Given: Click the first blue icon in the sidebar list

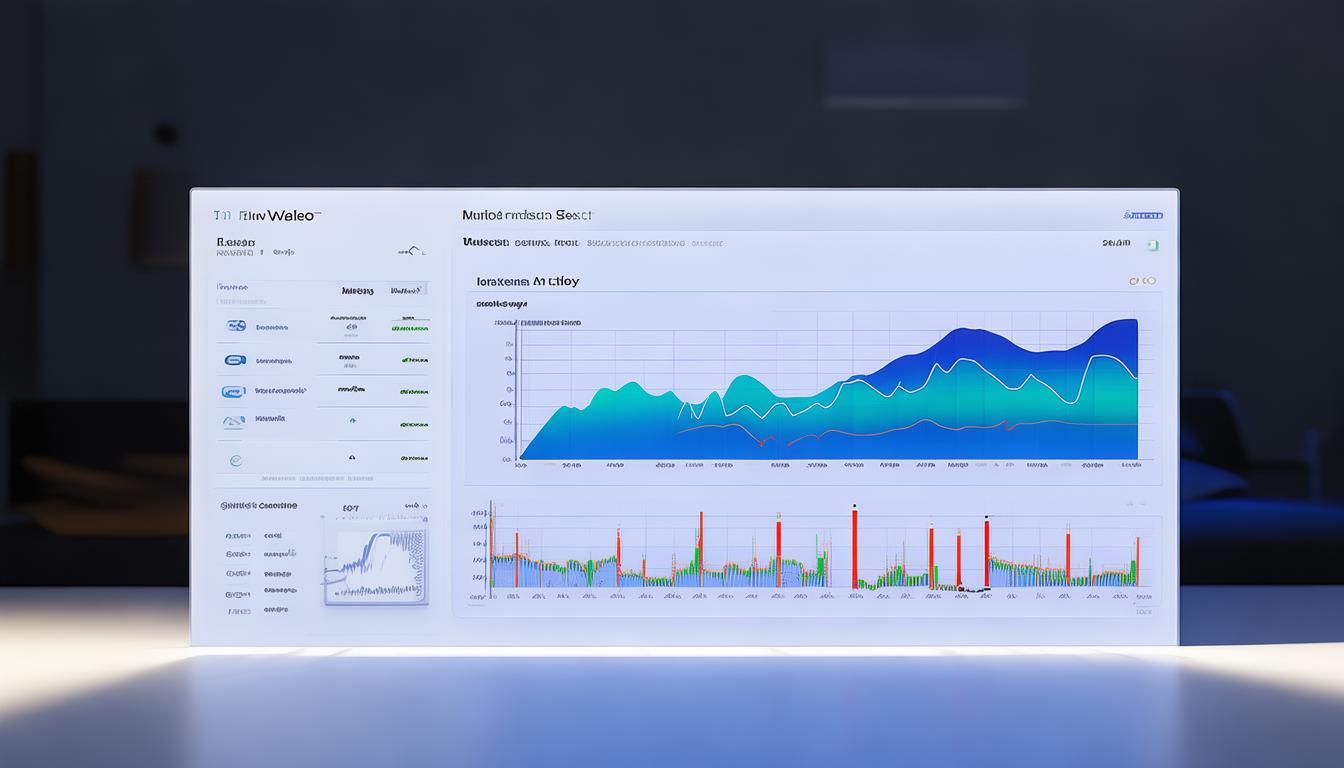Looking at the screenshot, I should point(236,326).
